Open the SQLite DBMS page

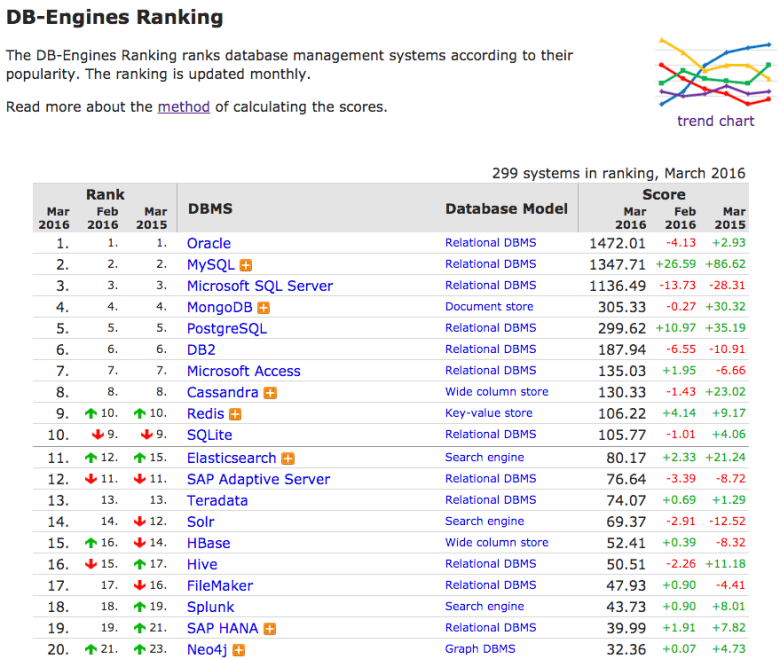tap(212, 435)
